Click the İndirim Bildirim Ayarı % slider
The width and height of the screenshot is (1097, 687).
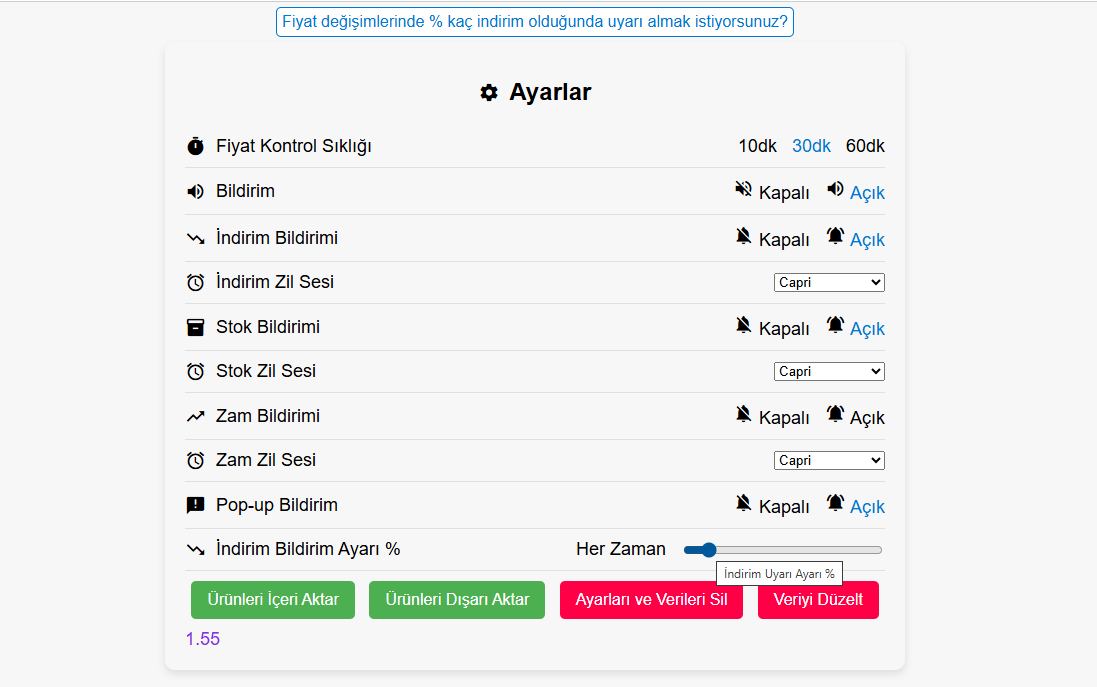click(783, 550)
